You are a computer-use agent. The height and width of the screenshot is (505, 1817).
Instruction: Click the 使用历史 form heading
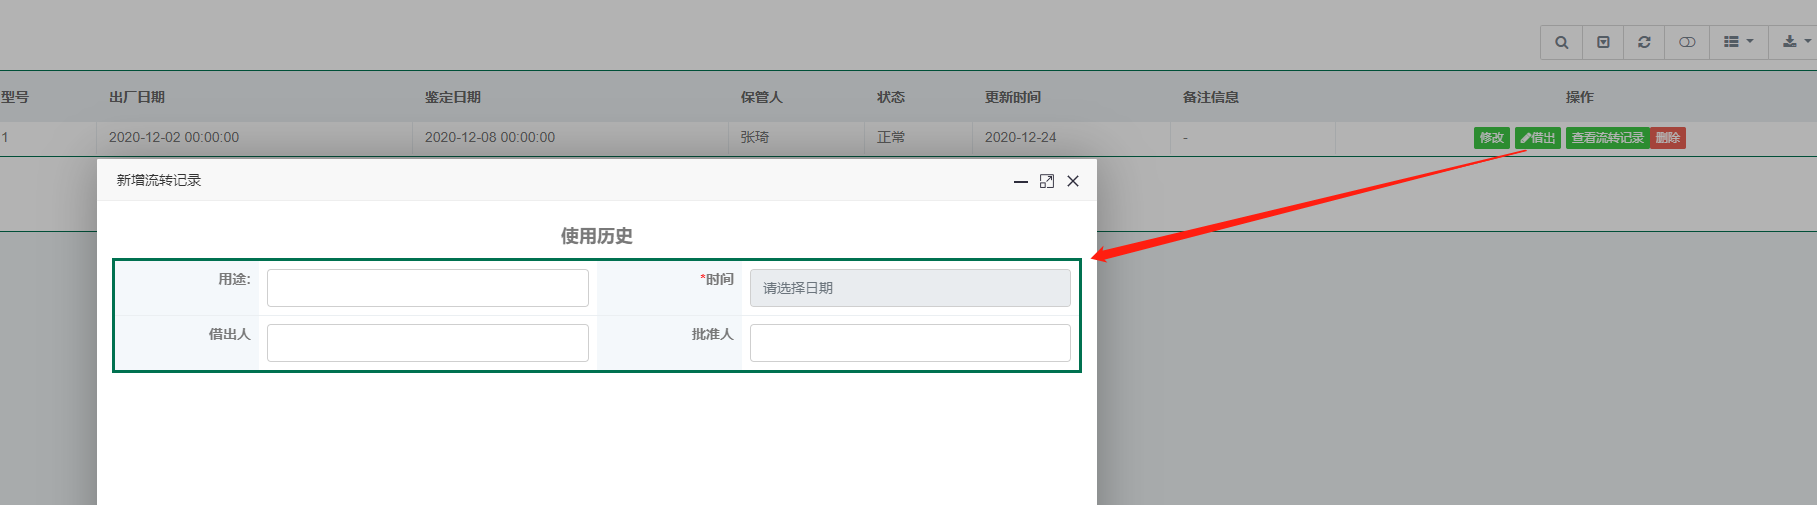[597, 236]
